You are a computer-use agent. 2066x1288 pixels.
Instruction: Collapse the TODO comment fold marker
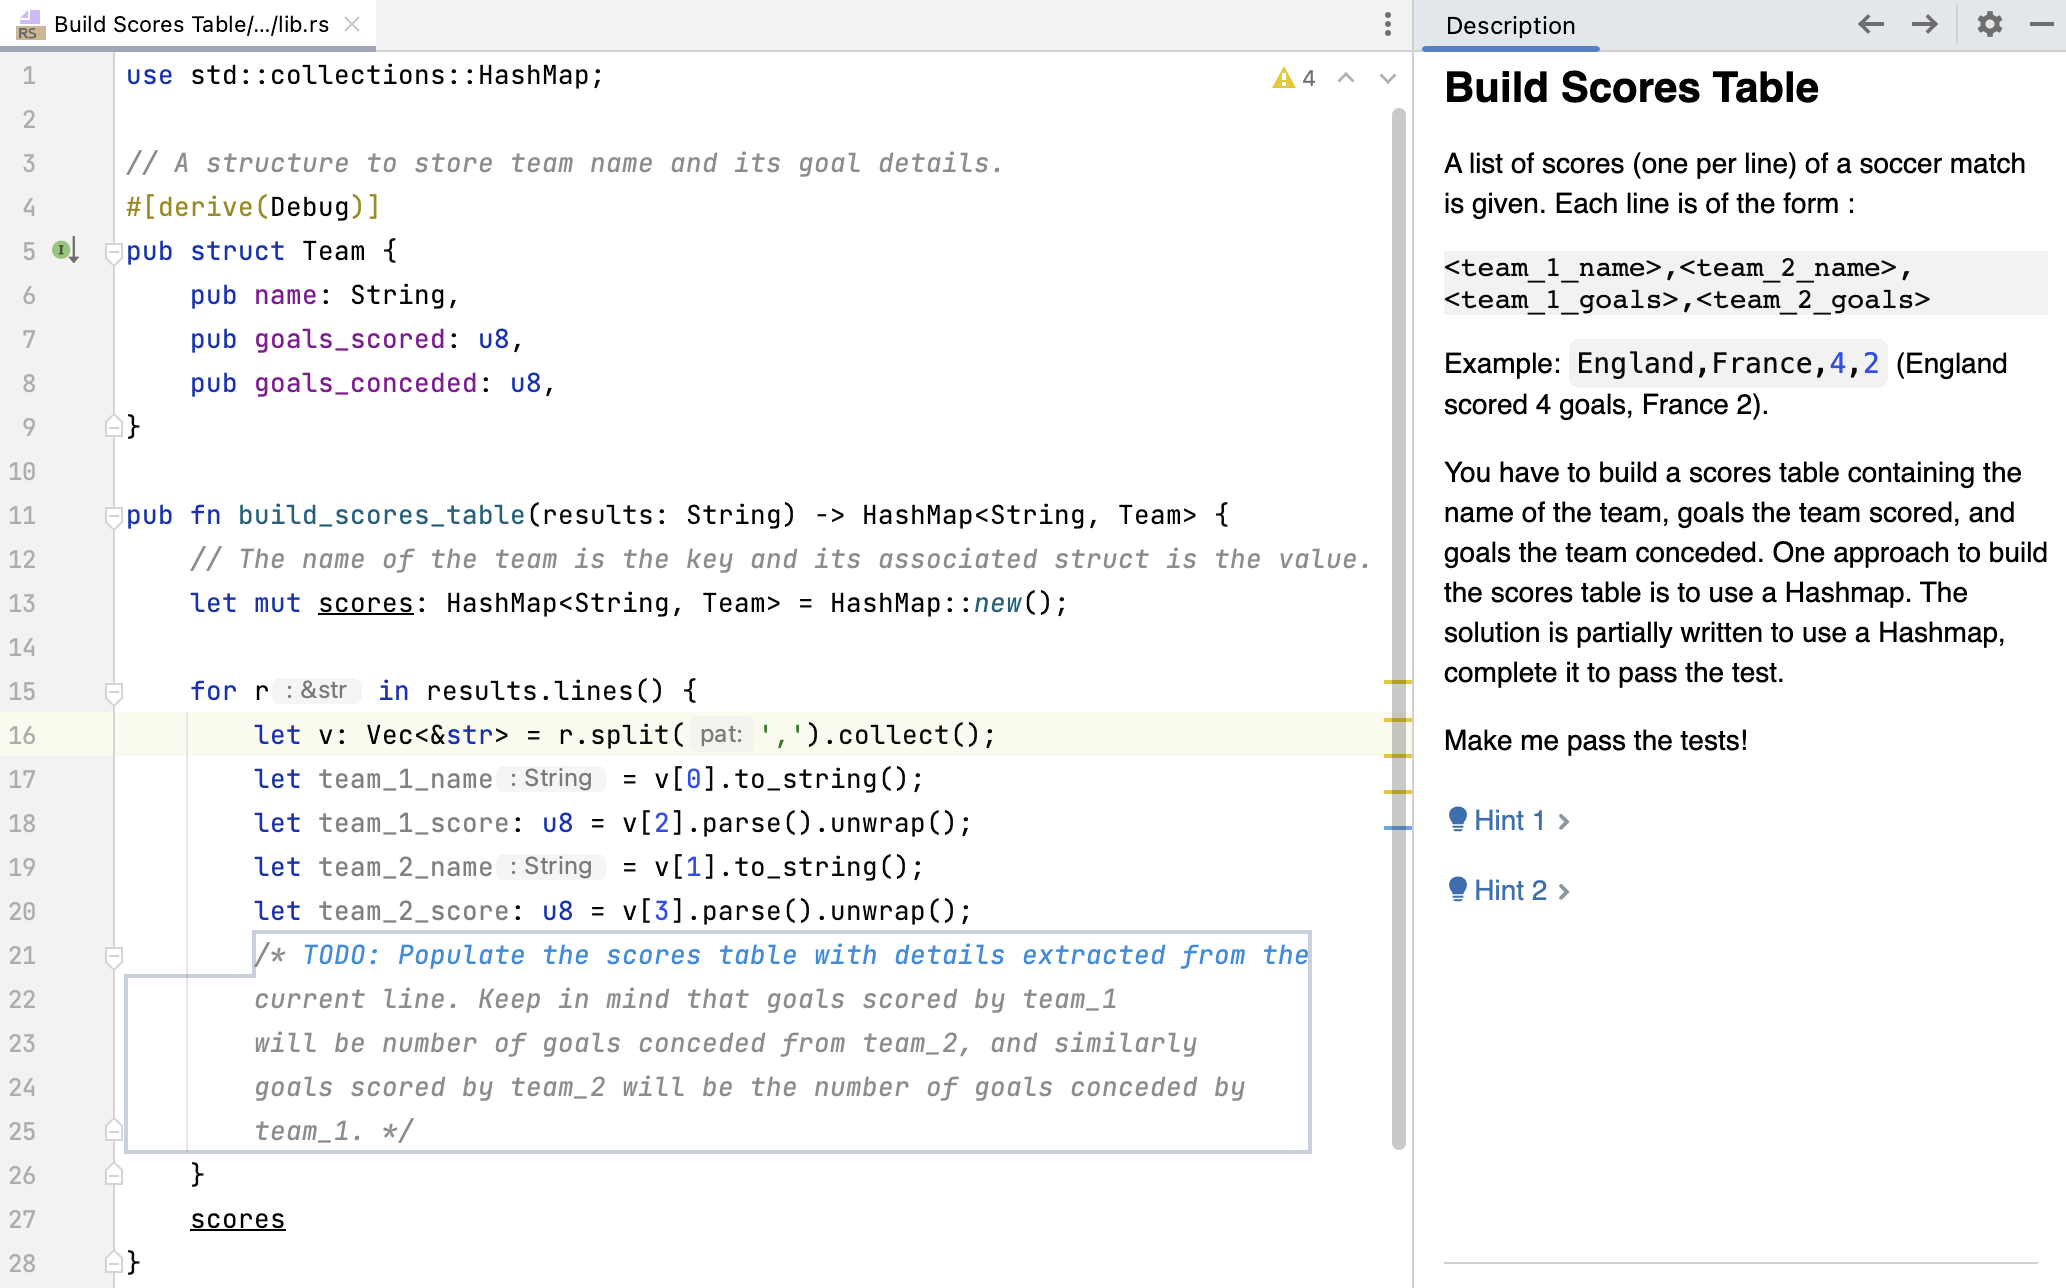point(114,956)
